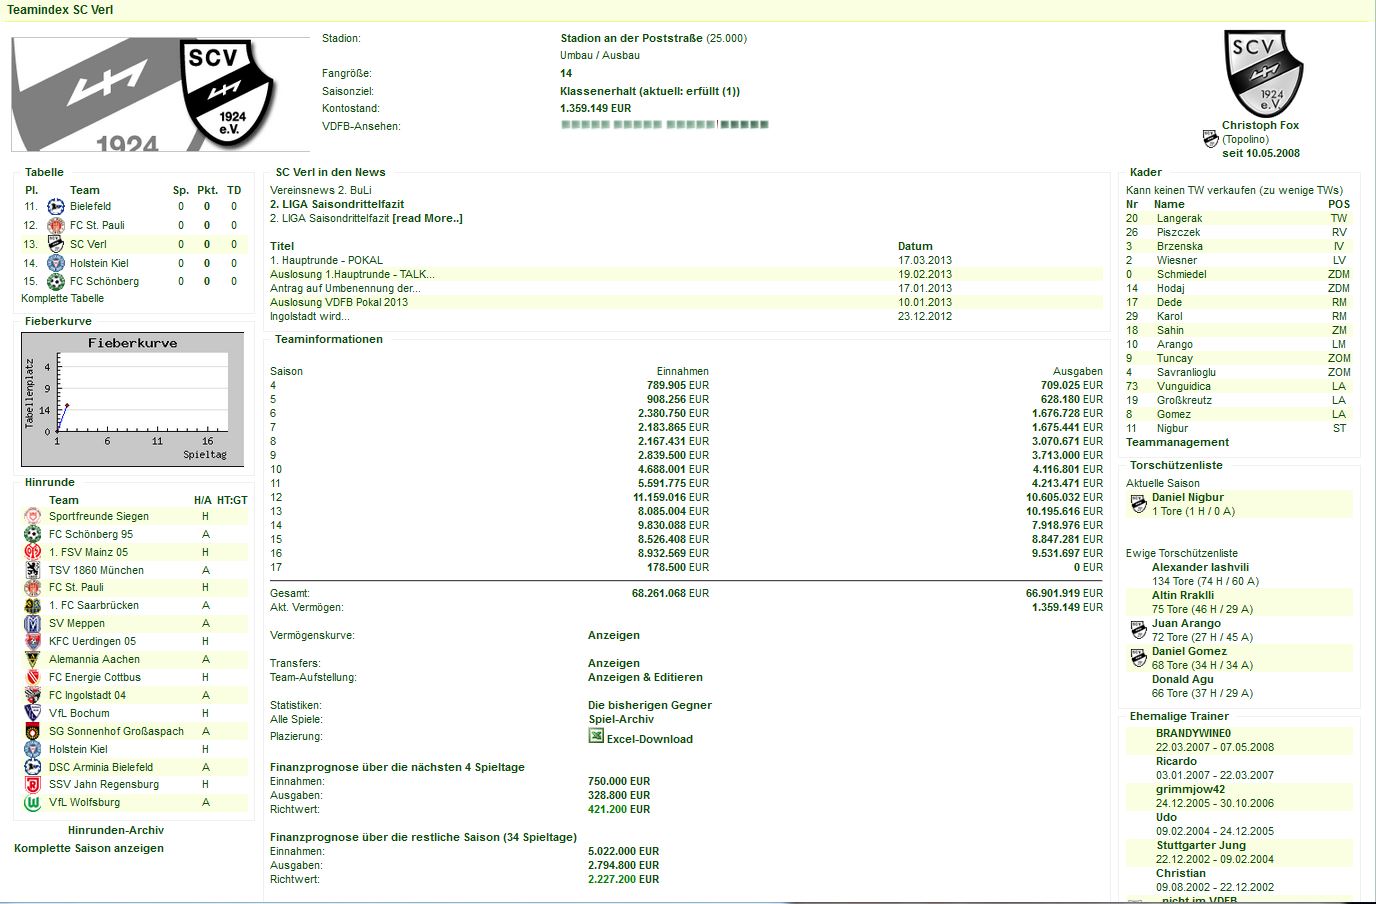Viewport: 1376px width, 904px height.
Task: Open Auslosung 1.Hauptrunde - TALK... news item
Action: coord(352,275)
